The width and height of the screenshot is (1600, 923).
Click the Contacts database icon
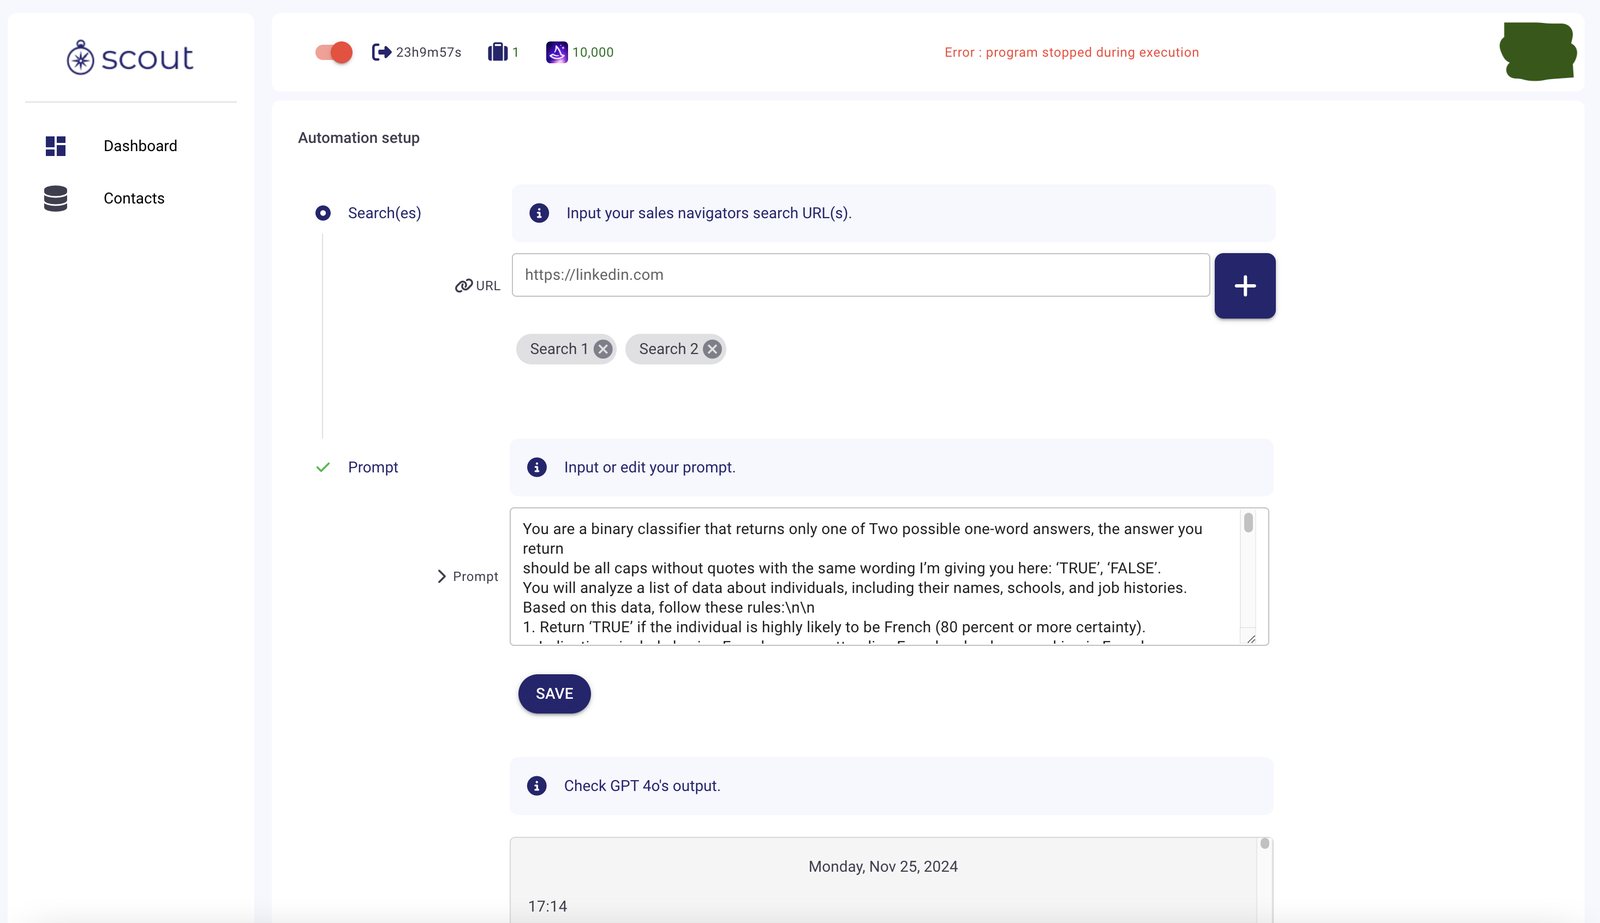point(56,199)
